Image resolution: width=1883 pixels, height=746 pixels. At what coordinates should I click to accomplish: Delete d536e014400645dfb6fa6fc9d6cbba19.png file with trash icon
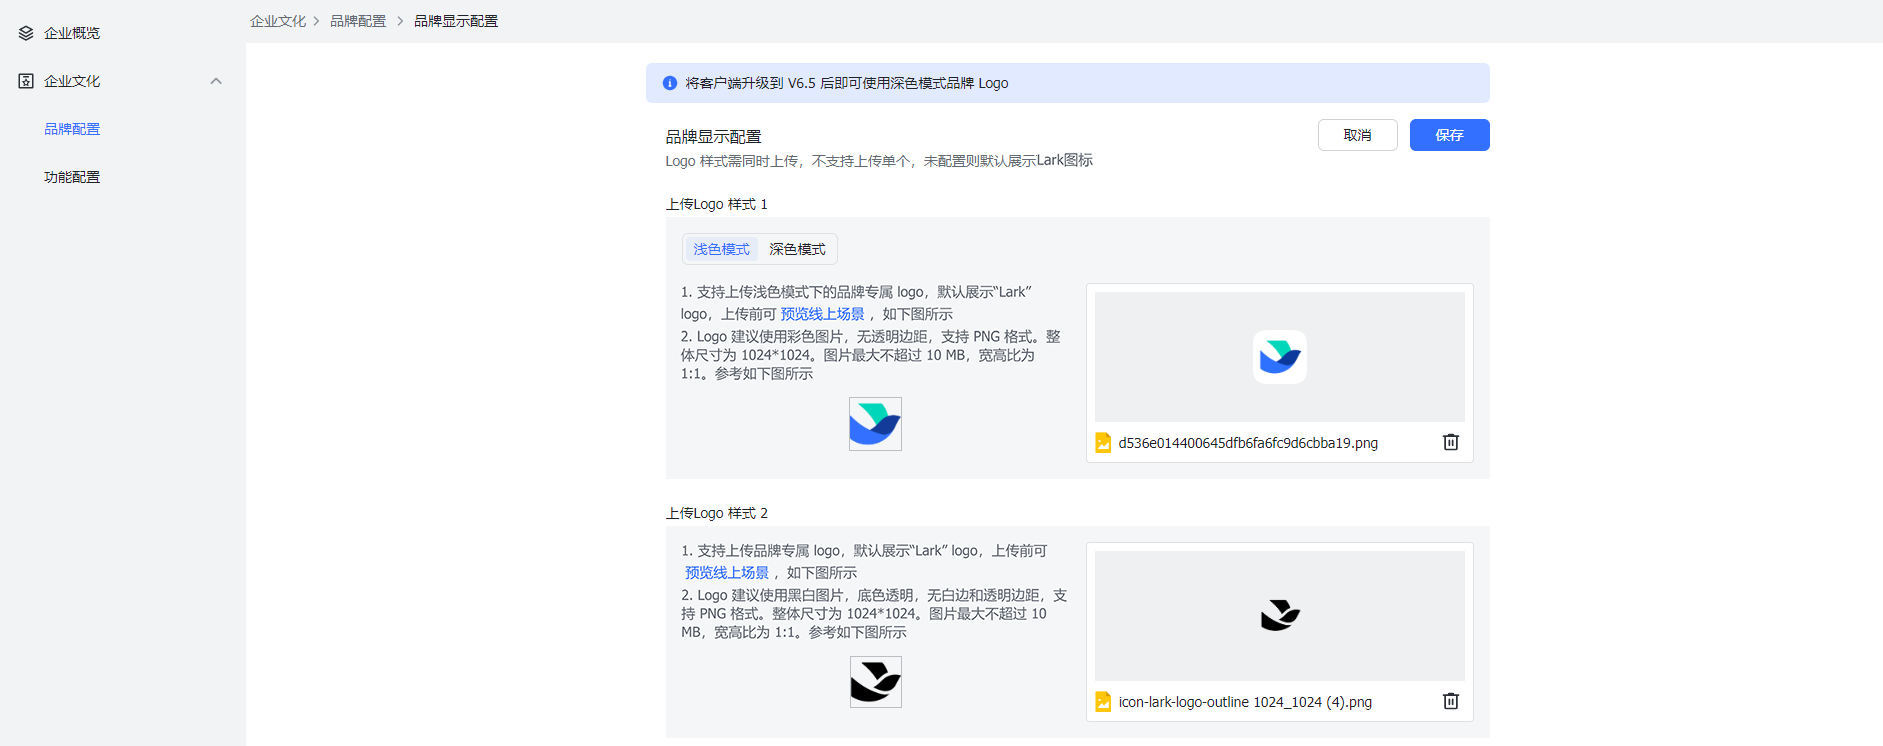click(x=1451, y=442)
